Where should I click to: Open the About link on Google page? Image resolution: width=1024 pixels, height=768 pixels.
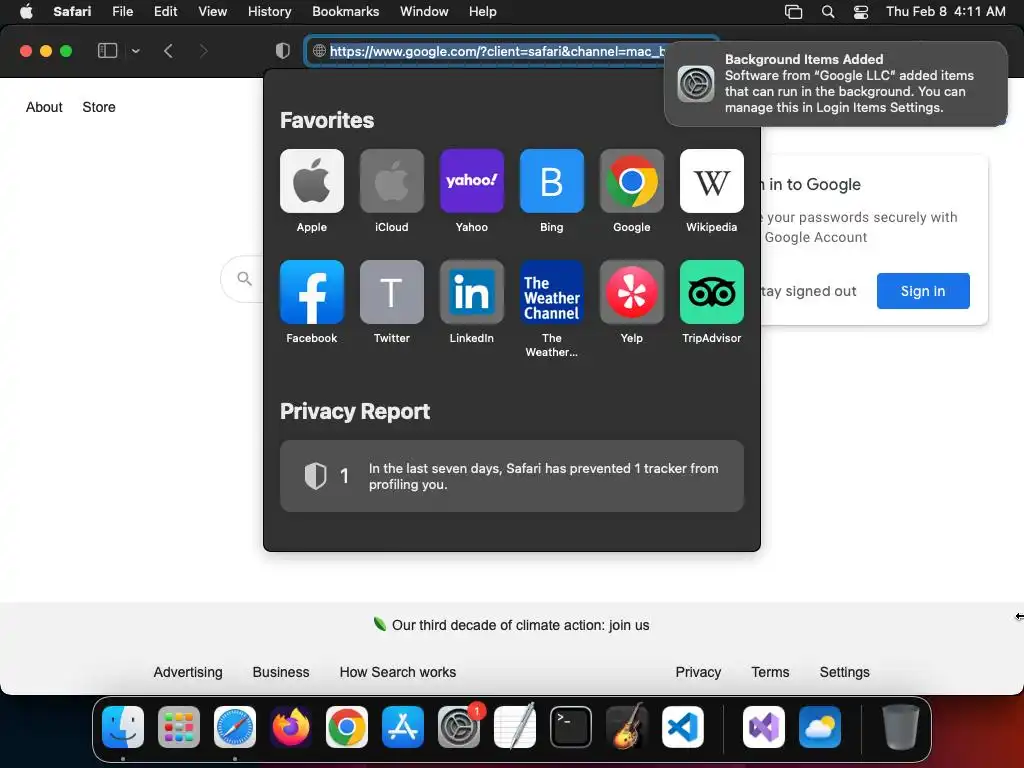point(44,107)
